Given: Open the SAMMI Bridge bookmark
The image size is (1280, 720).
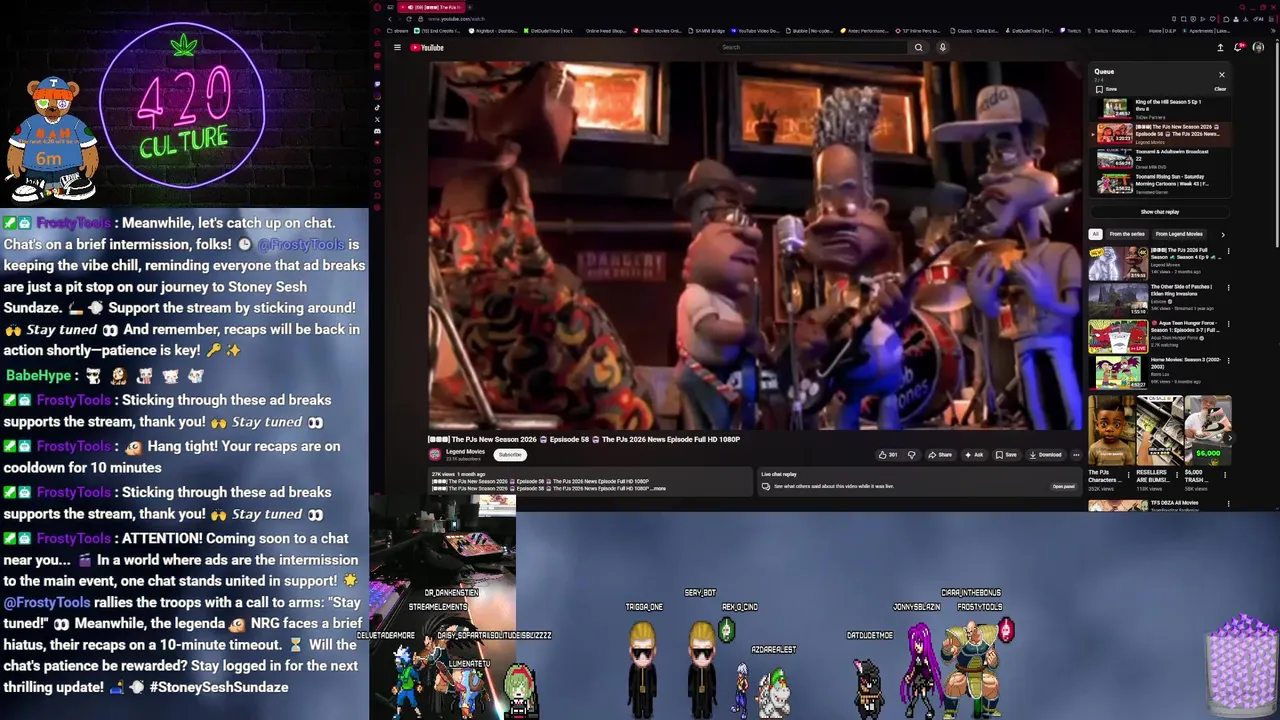Looking at the screenshot, I should (x=707, y=31).
